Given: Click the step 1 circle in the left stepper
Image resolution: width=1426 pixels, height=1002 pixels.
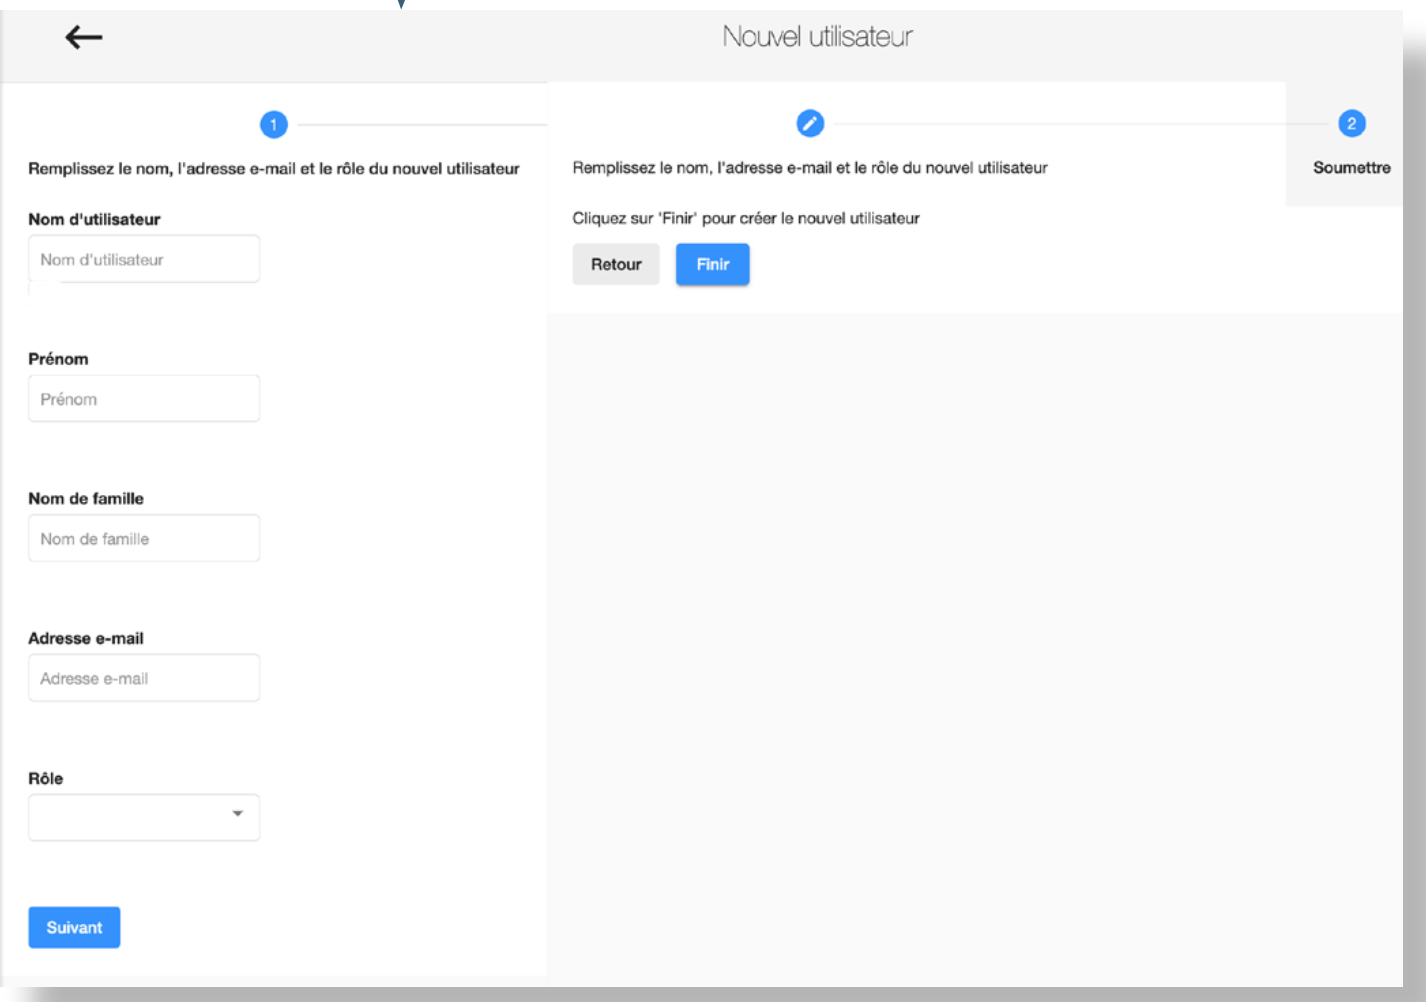Looking at the screenshot, I should [x=273, y=124].
